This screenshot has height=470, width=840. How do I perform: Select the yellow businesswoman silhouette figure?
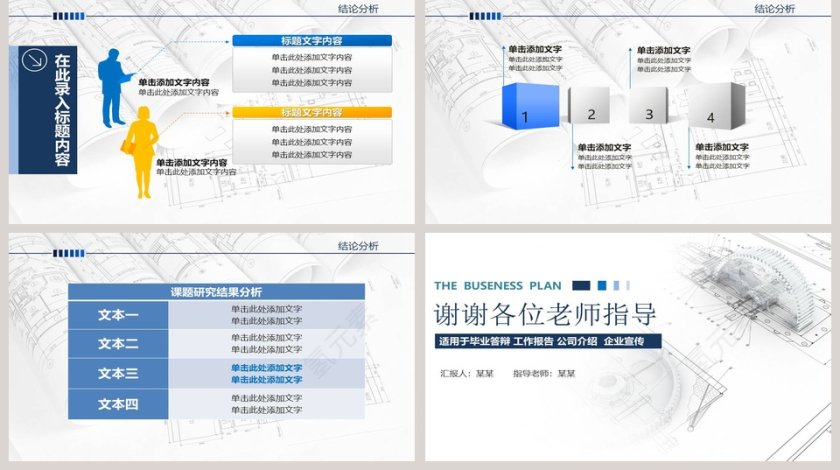[140, 153]
